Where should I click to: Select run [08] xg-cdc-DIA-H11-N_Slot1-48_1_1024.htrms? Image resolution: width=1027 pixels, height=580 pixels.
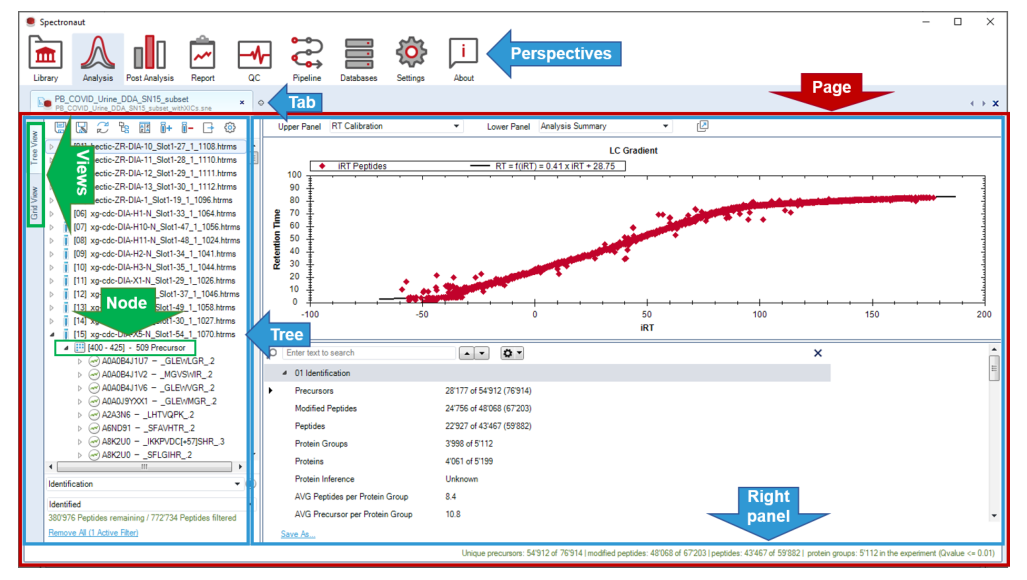click(157, 241)
